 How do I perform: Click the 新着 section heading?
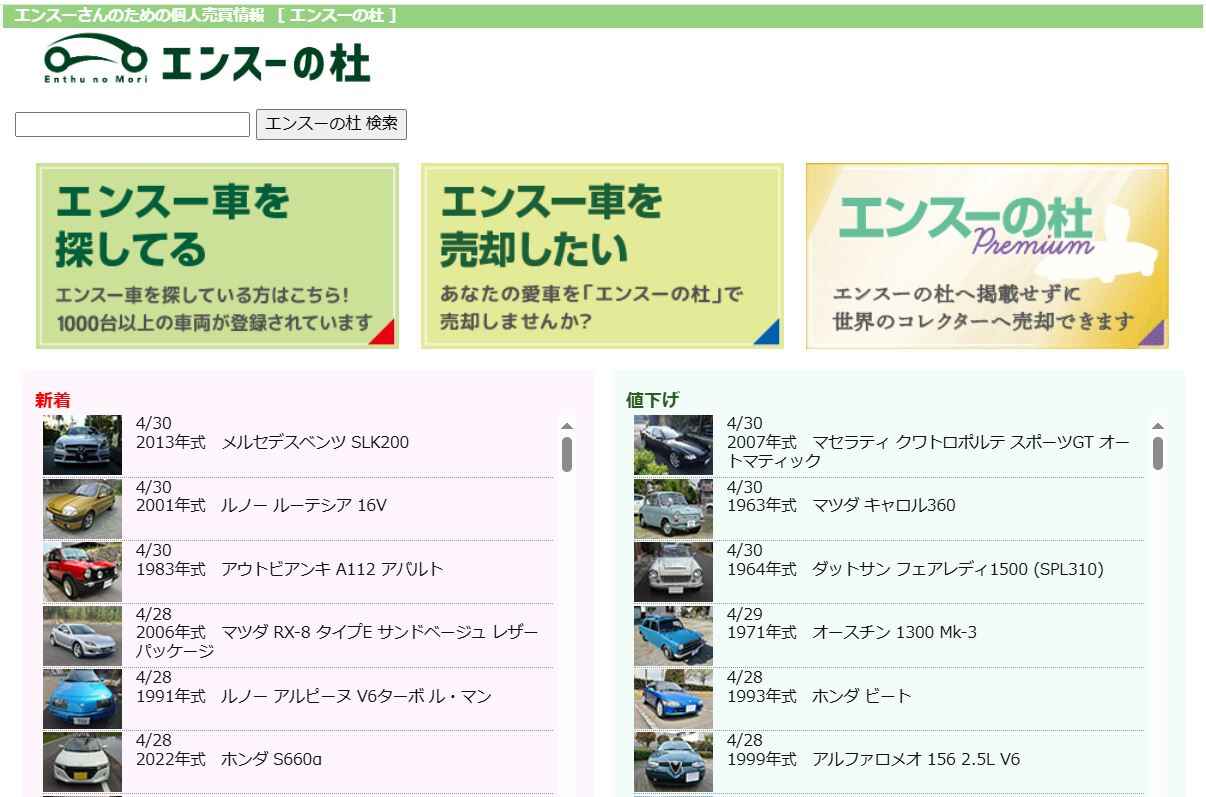[53, 400]
